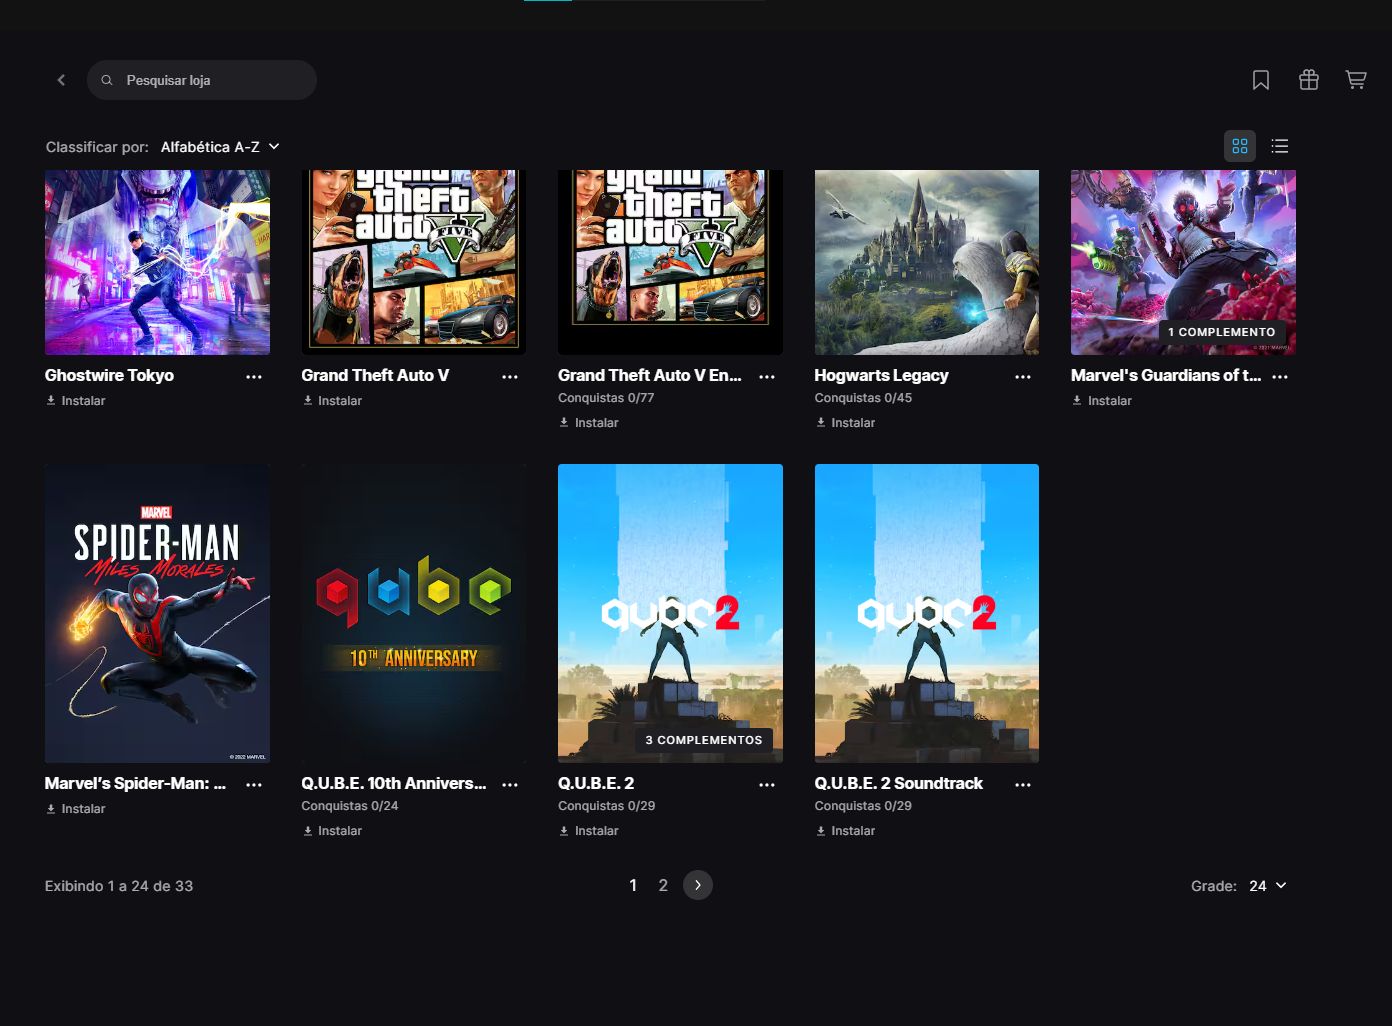The width and height of the screenshot is (1392, 1026).
Task: Switch to grid view layout
Action: tap(1240, 146)
